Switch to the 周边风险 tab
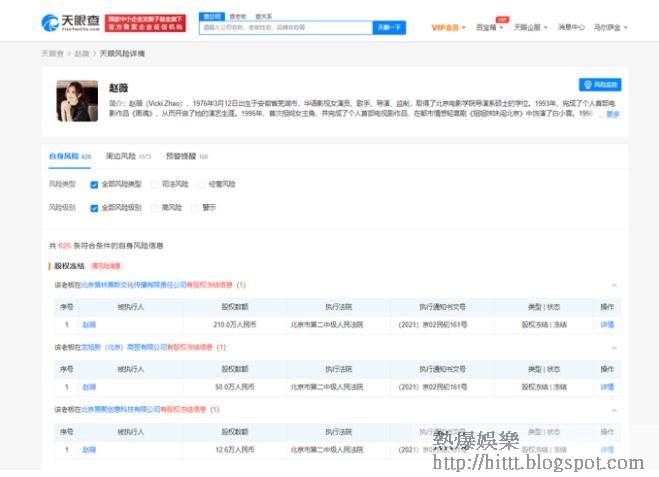Viewport: 659px width, 477px height. pos(128,156)
